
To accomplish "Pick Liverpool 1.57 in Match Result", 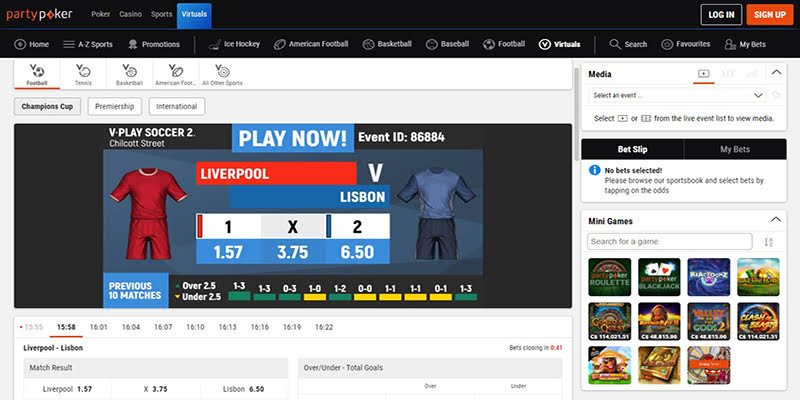I will click(x=67, y=389).
